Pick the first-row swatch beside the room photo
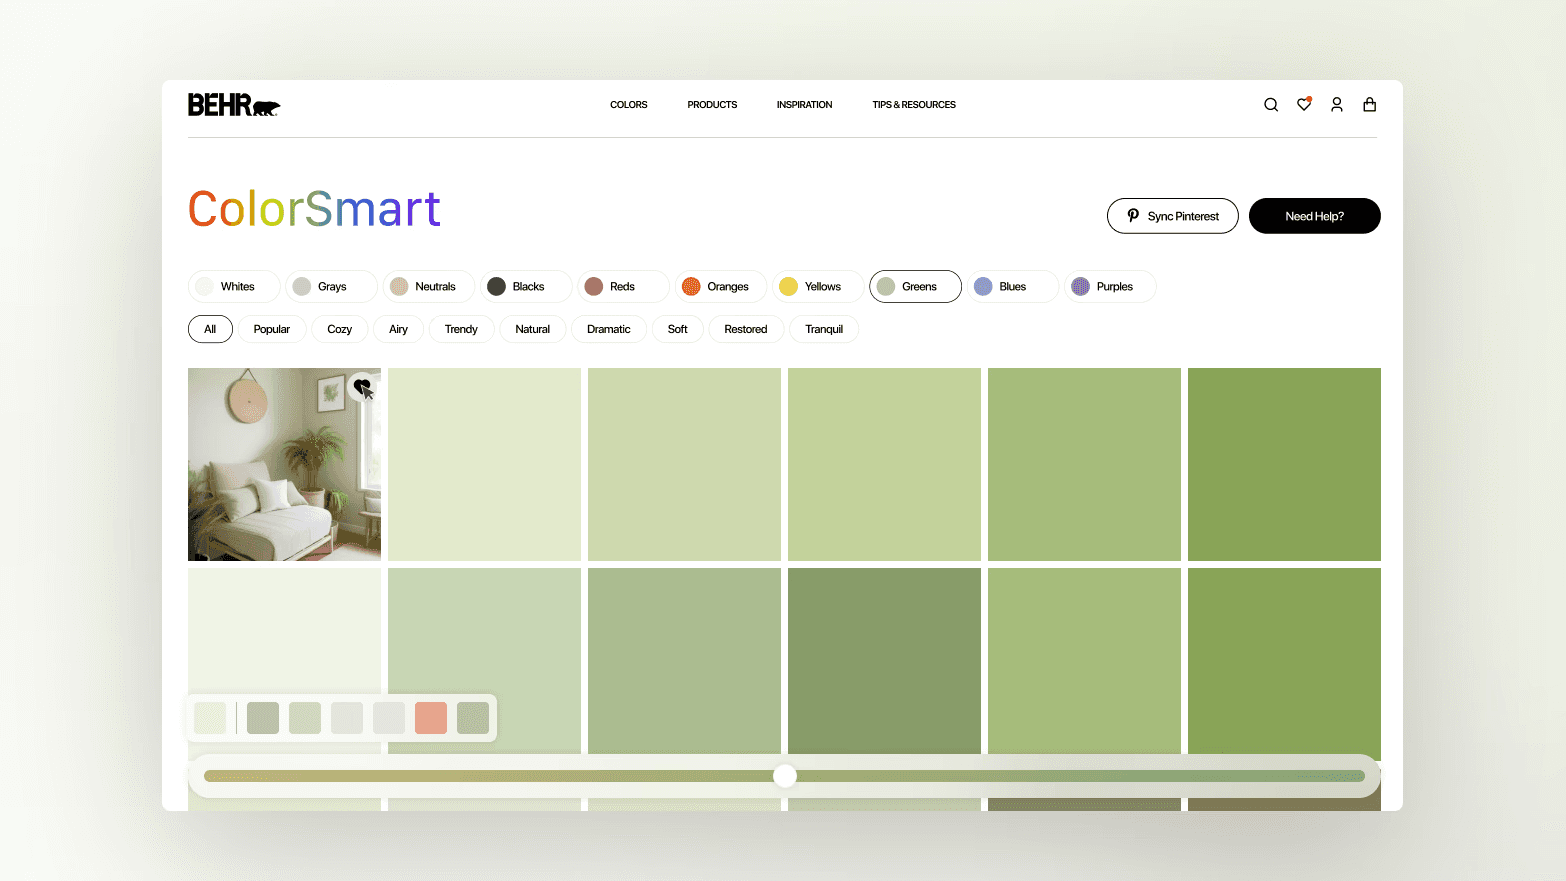Viewport: 1566px width, 881px height. pyautogui.click(x=484, y=464)
